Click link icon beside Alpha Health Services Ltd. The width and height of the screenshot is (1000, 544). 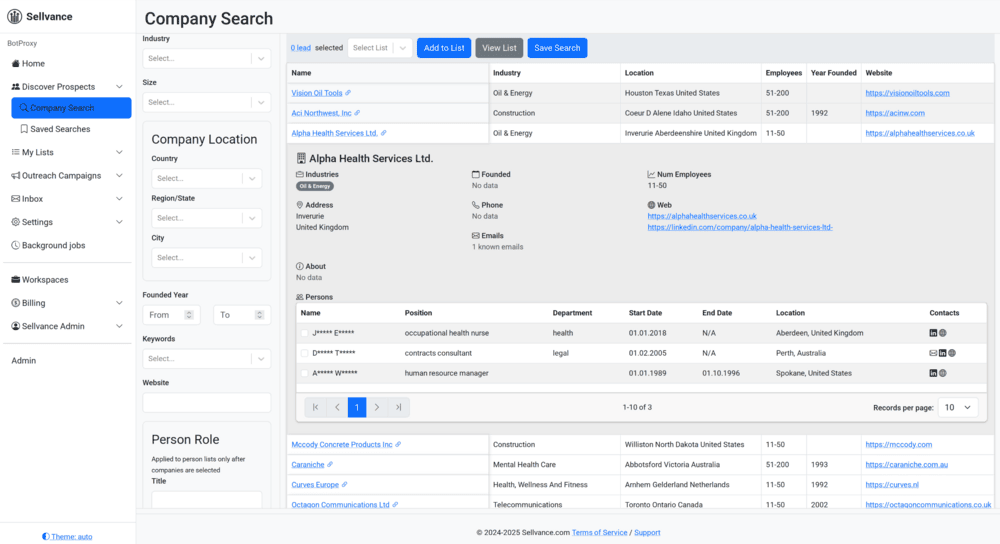click(383, 133)
